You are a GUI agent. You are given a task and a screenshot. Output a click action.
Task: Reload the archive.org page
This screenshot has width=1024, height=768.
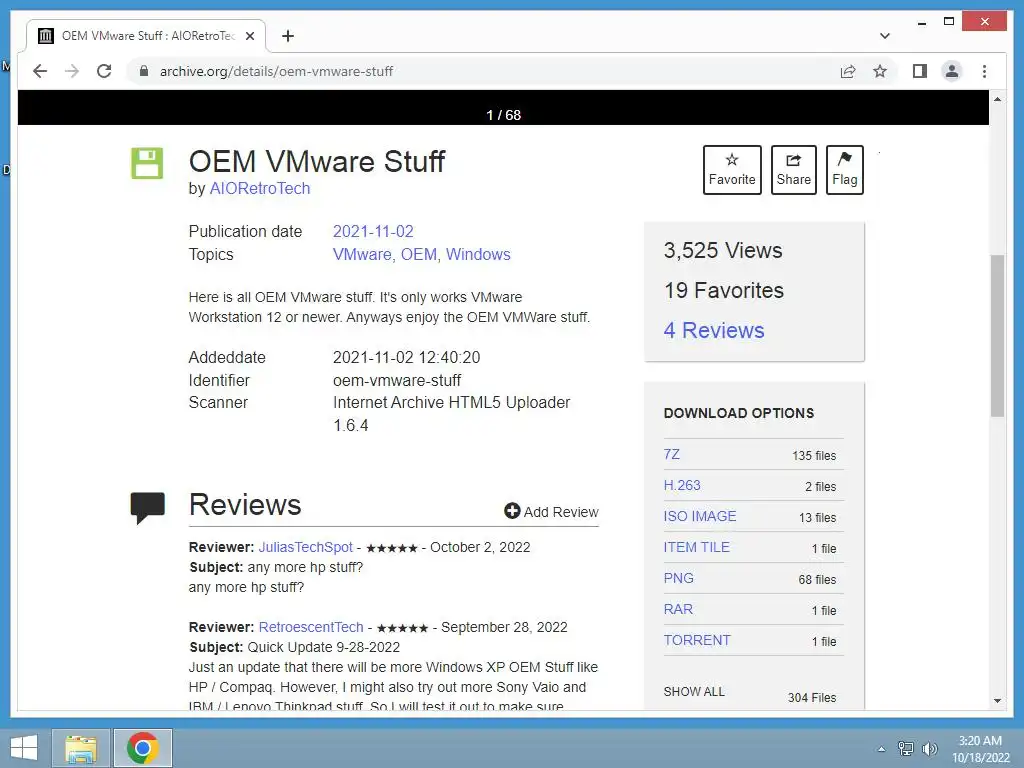[x=104, y=71]
